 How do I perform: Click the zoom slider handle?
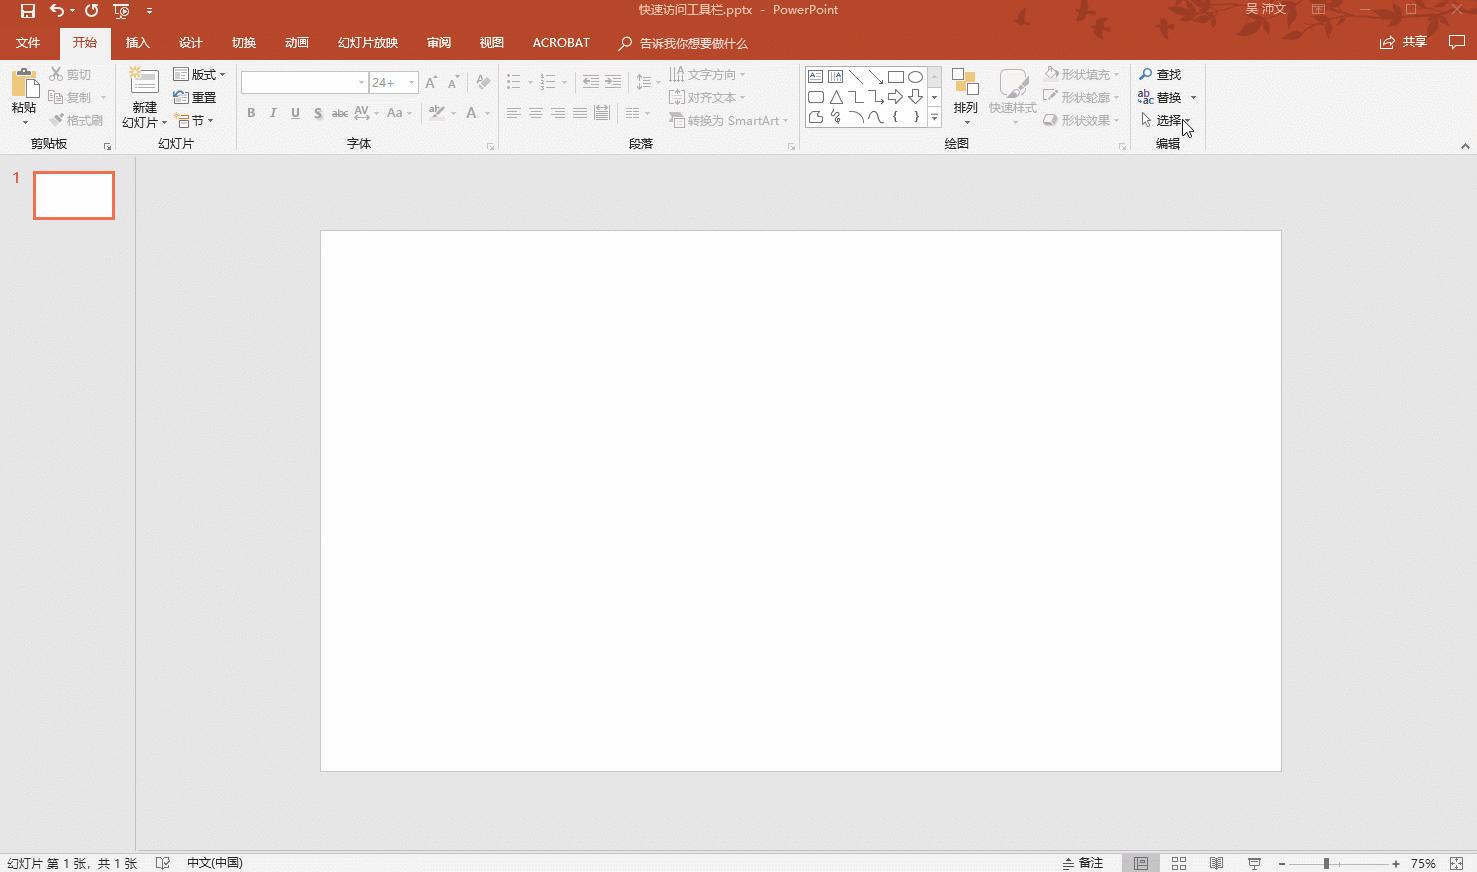coord(1326,863)
